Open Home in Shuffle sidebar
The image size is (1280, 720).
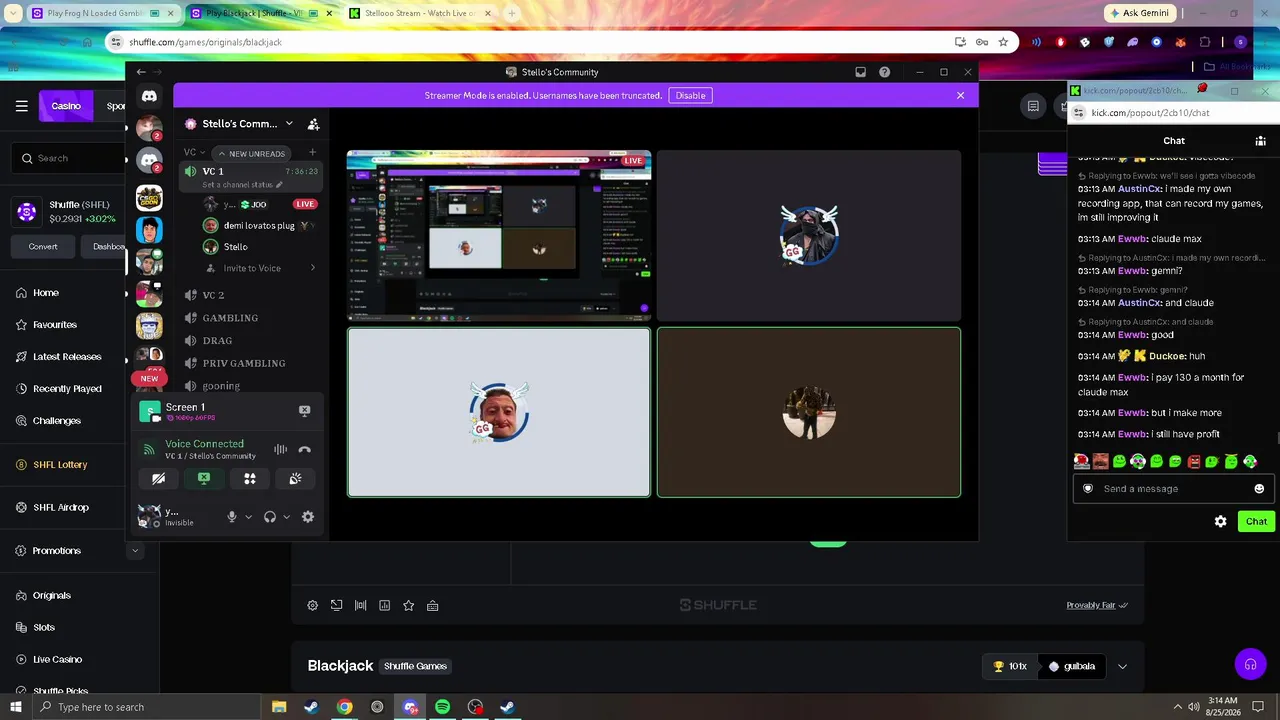46,293
